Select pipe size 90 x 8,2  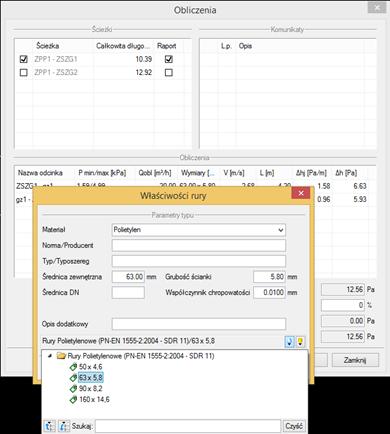(90, 389)
